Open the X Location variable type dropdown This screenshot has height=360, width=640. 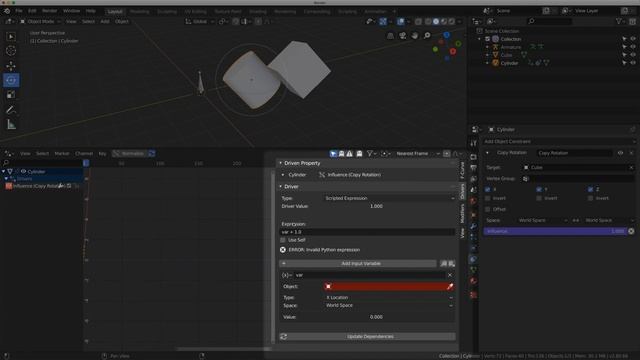pos(389,298)
